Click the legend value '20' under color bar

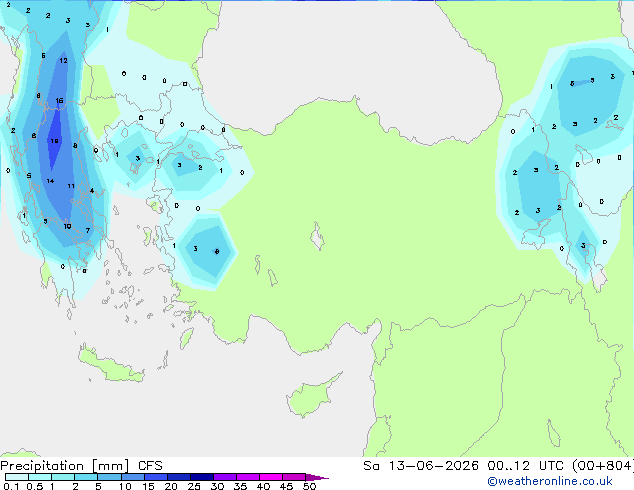pos(171,486)
